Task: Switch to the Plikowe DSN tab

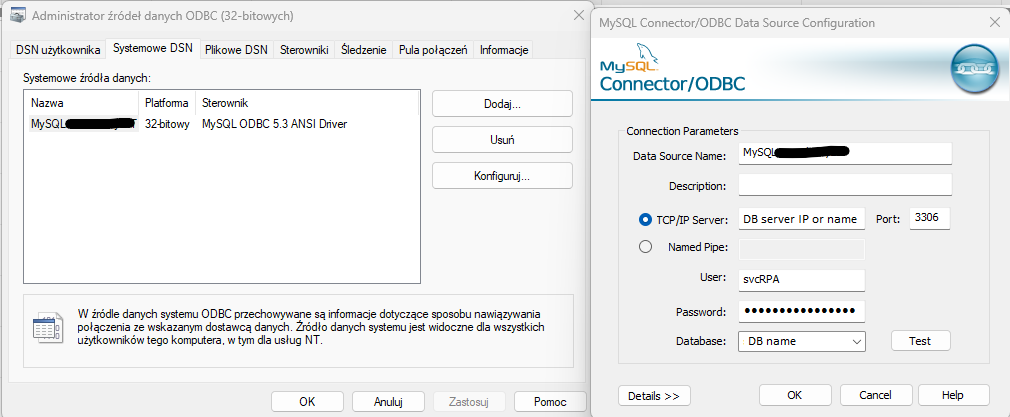Action: pos(236,50)
